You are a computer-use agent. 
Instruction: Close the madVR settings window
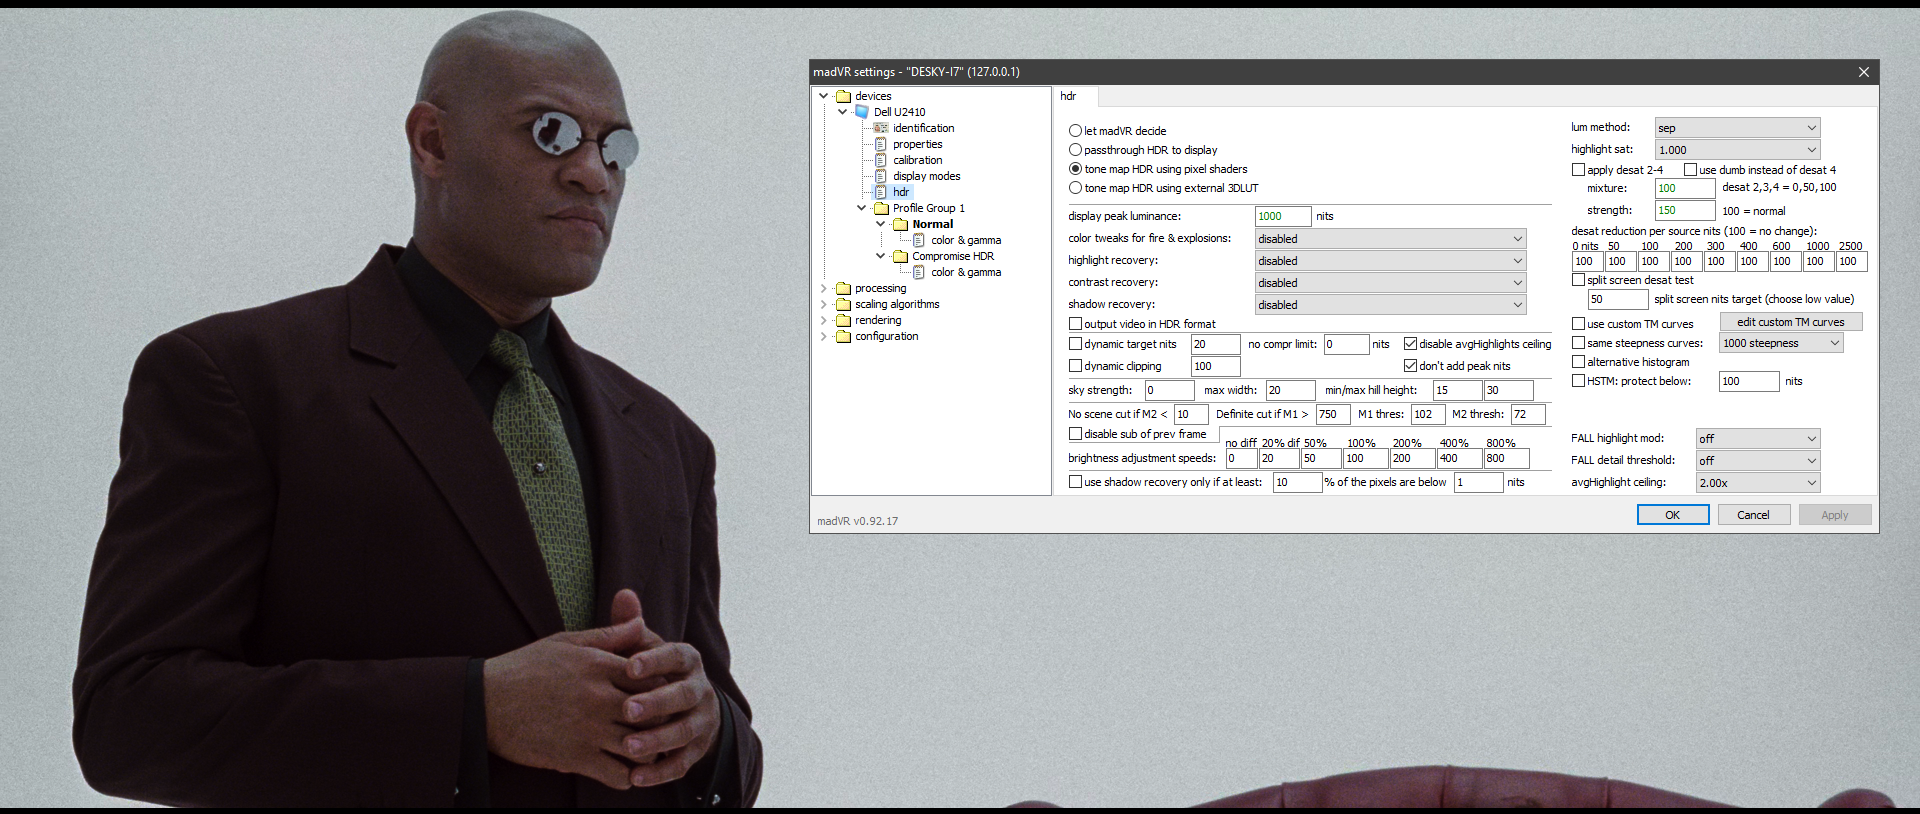click(x=1864, y=72)
